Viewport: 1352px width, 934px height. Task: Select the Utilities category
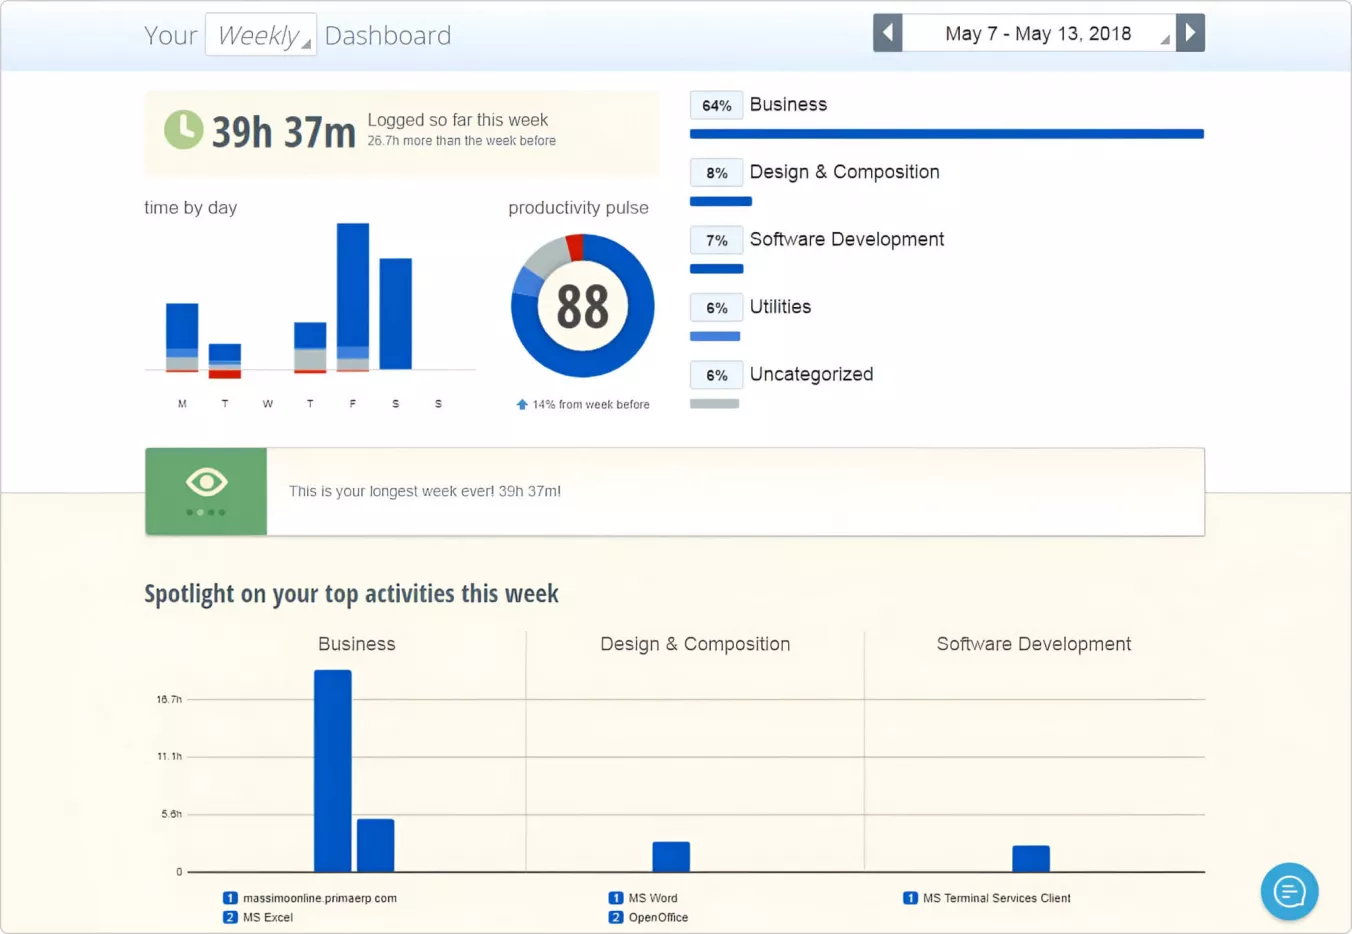pyautogui.click(x=780, y=307)
